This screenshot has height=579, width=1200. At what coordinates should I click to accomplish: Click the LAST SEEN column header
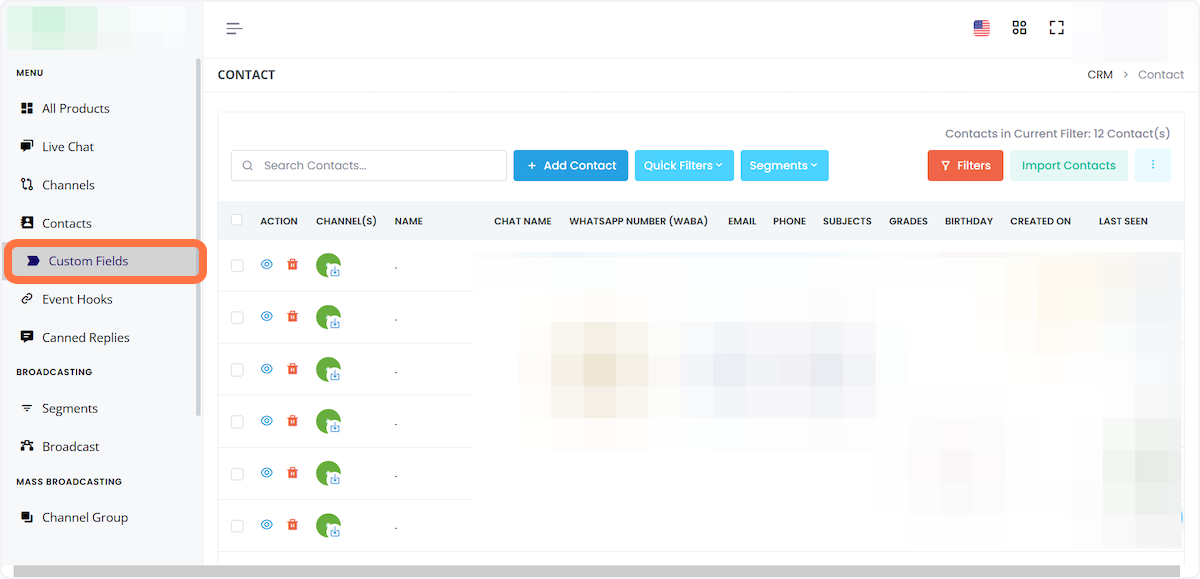pyautogui.click(x=1123, y=221)
